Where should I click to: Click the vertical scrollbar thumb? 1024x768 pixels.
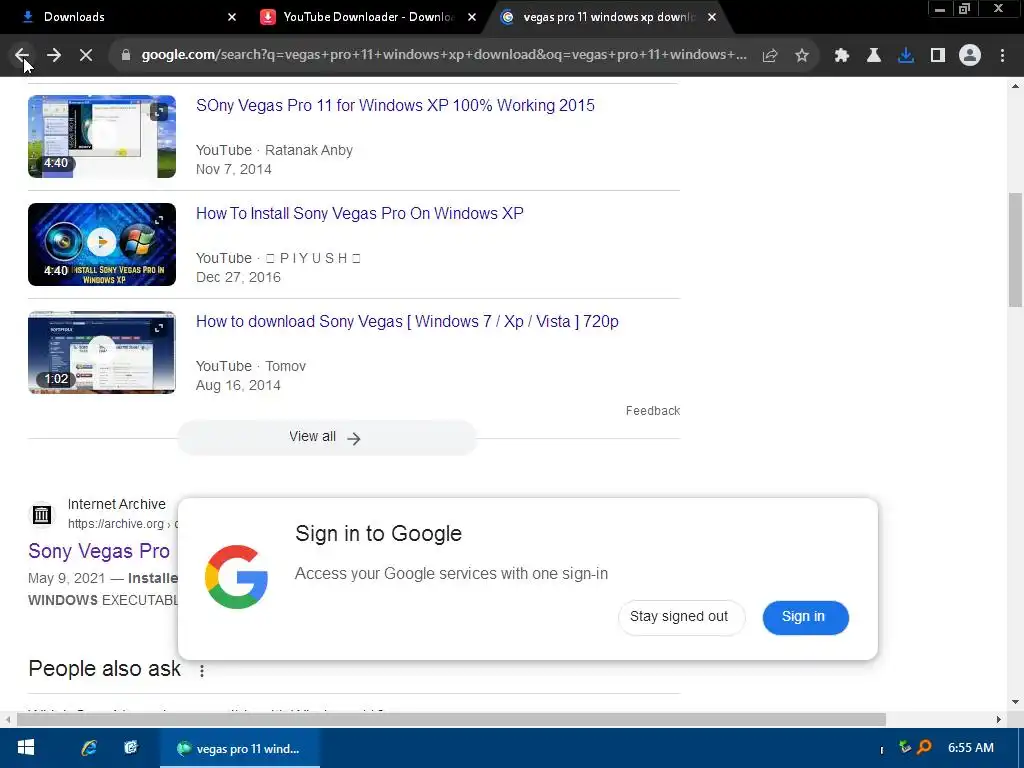pos(1015,249)
